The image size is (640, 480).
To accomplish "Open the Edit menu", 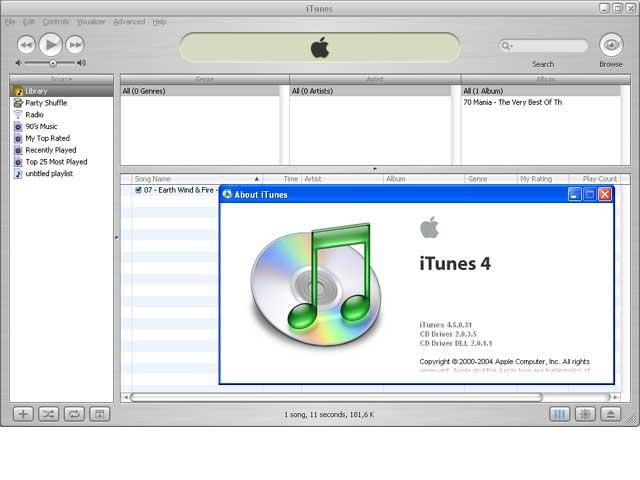I will (29, 22).
